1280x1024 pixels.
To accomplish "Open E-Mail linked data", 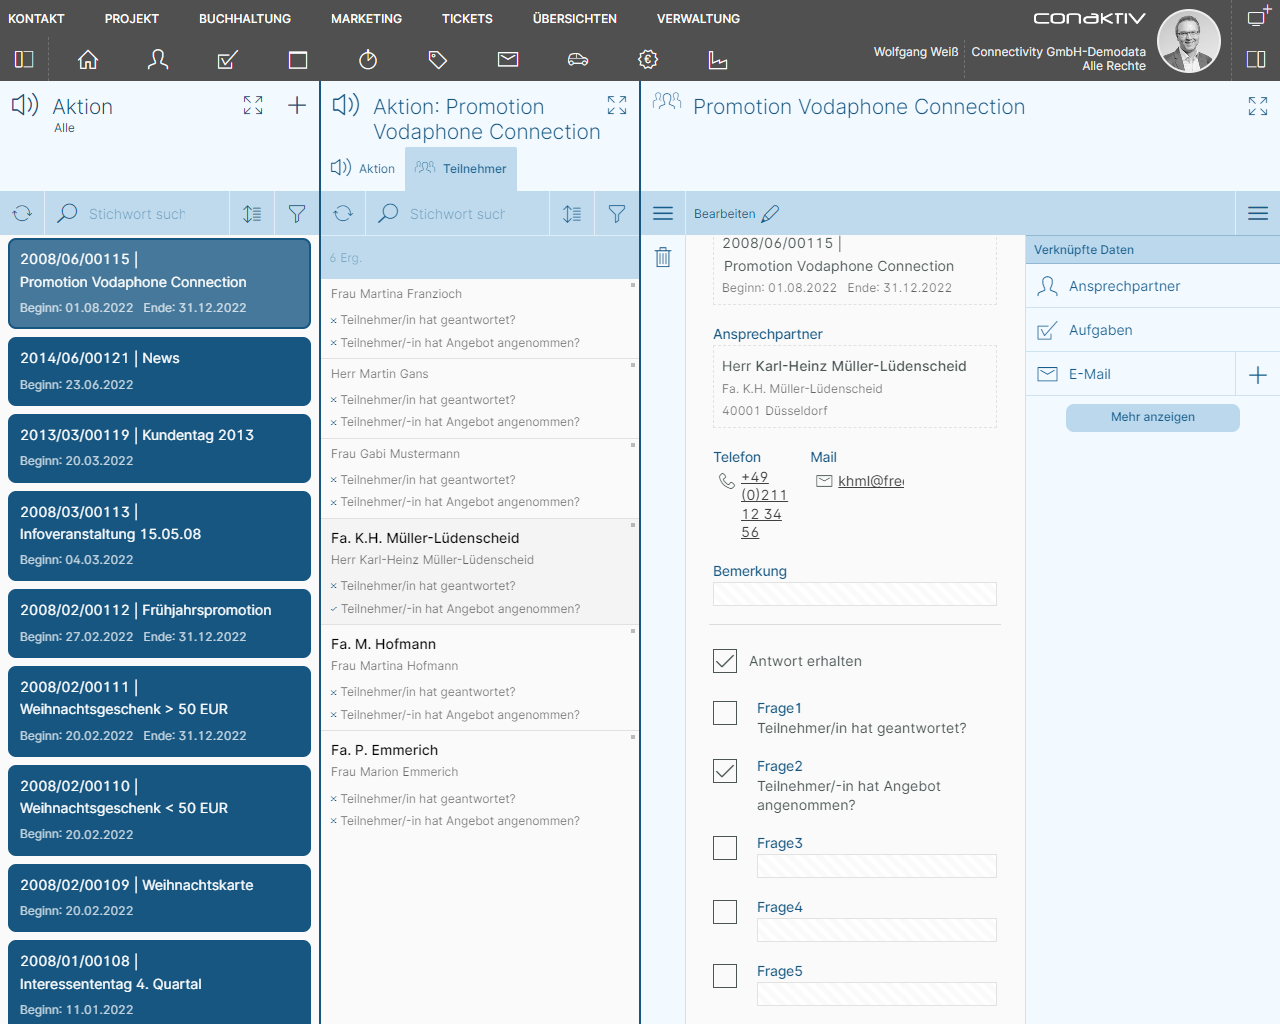I will coord(1130,374).
